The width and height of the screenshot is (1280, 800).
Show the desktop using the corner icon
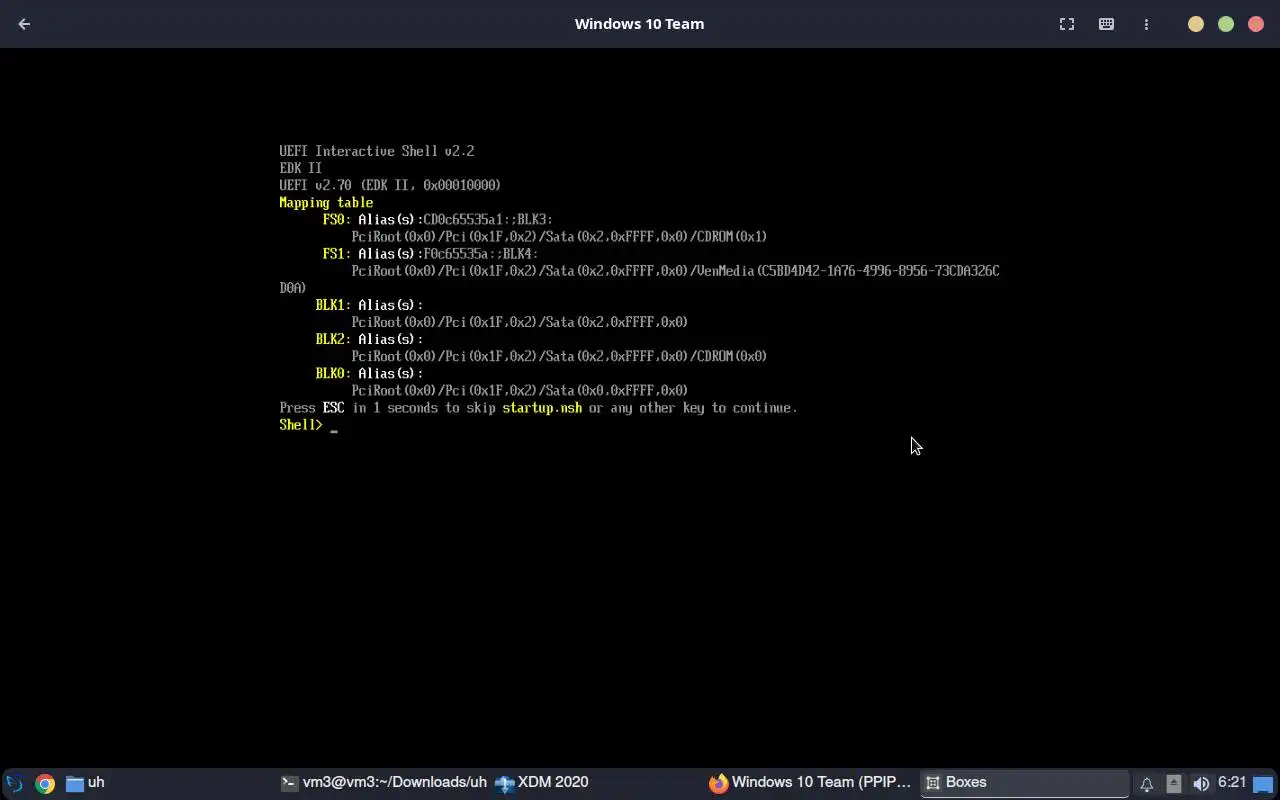click(x=1264, y=784)
